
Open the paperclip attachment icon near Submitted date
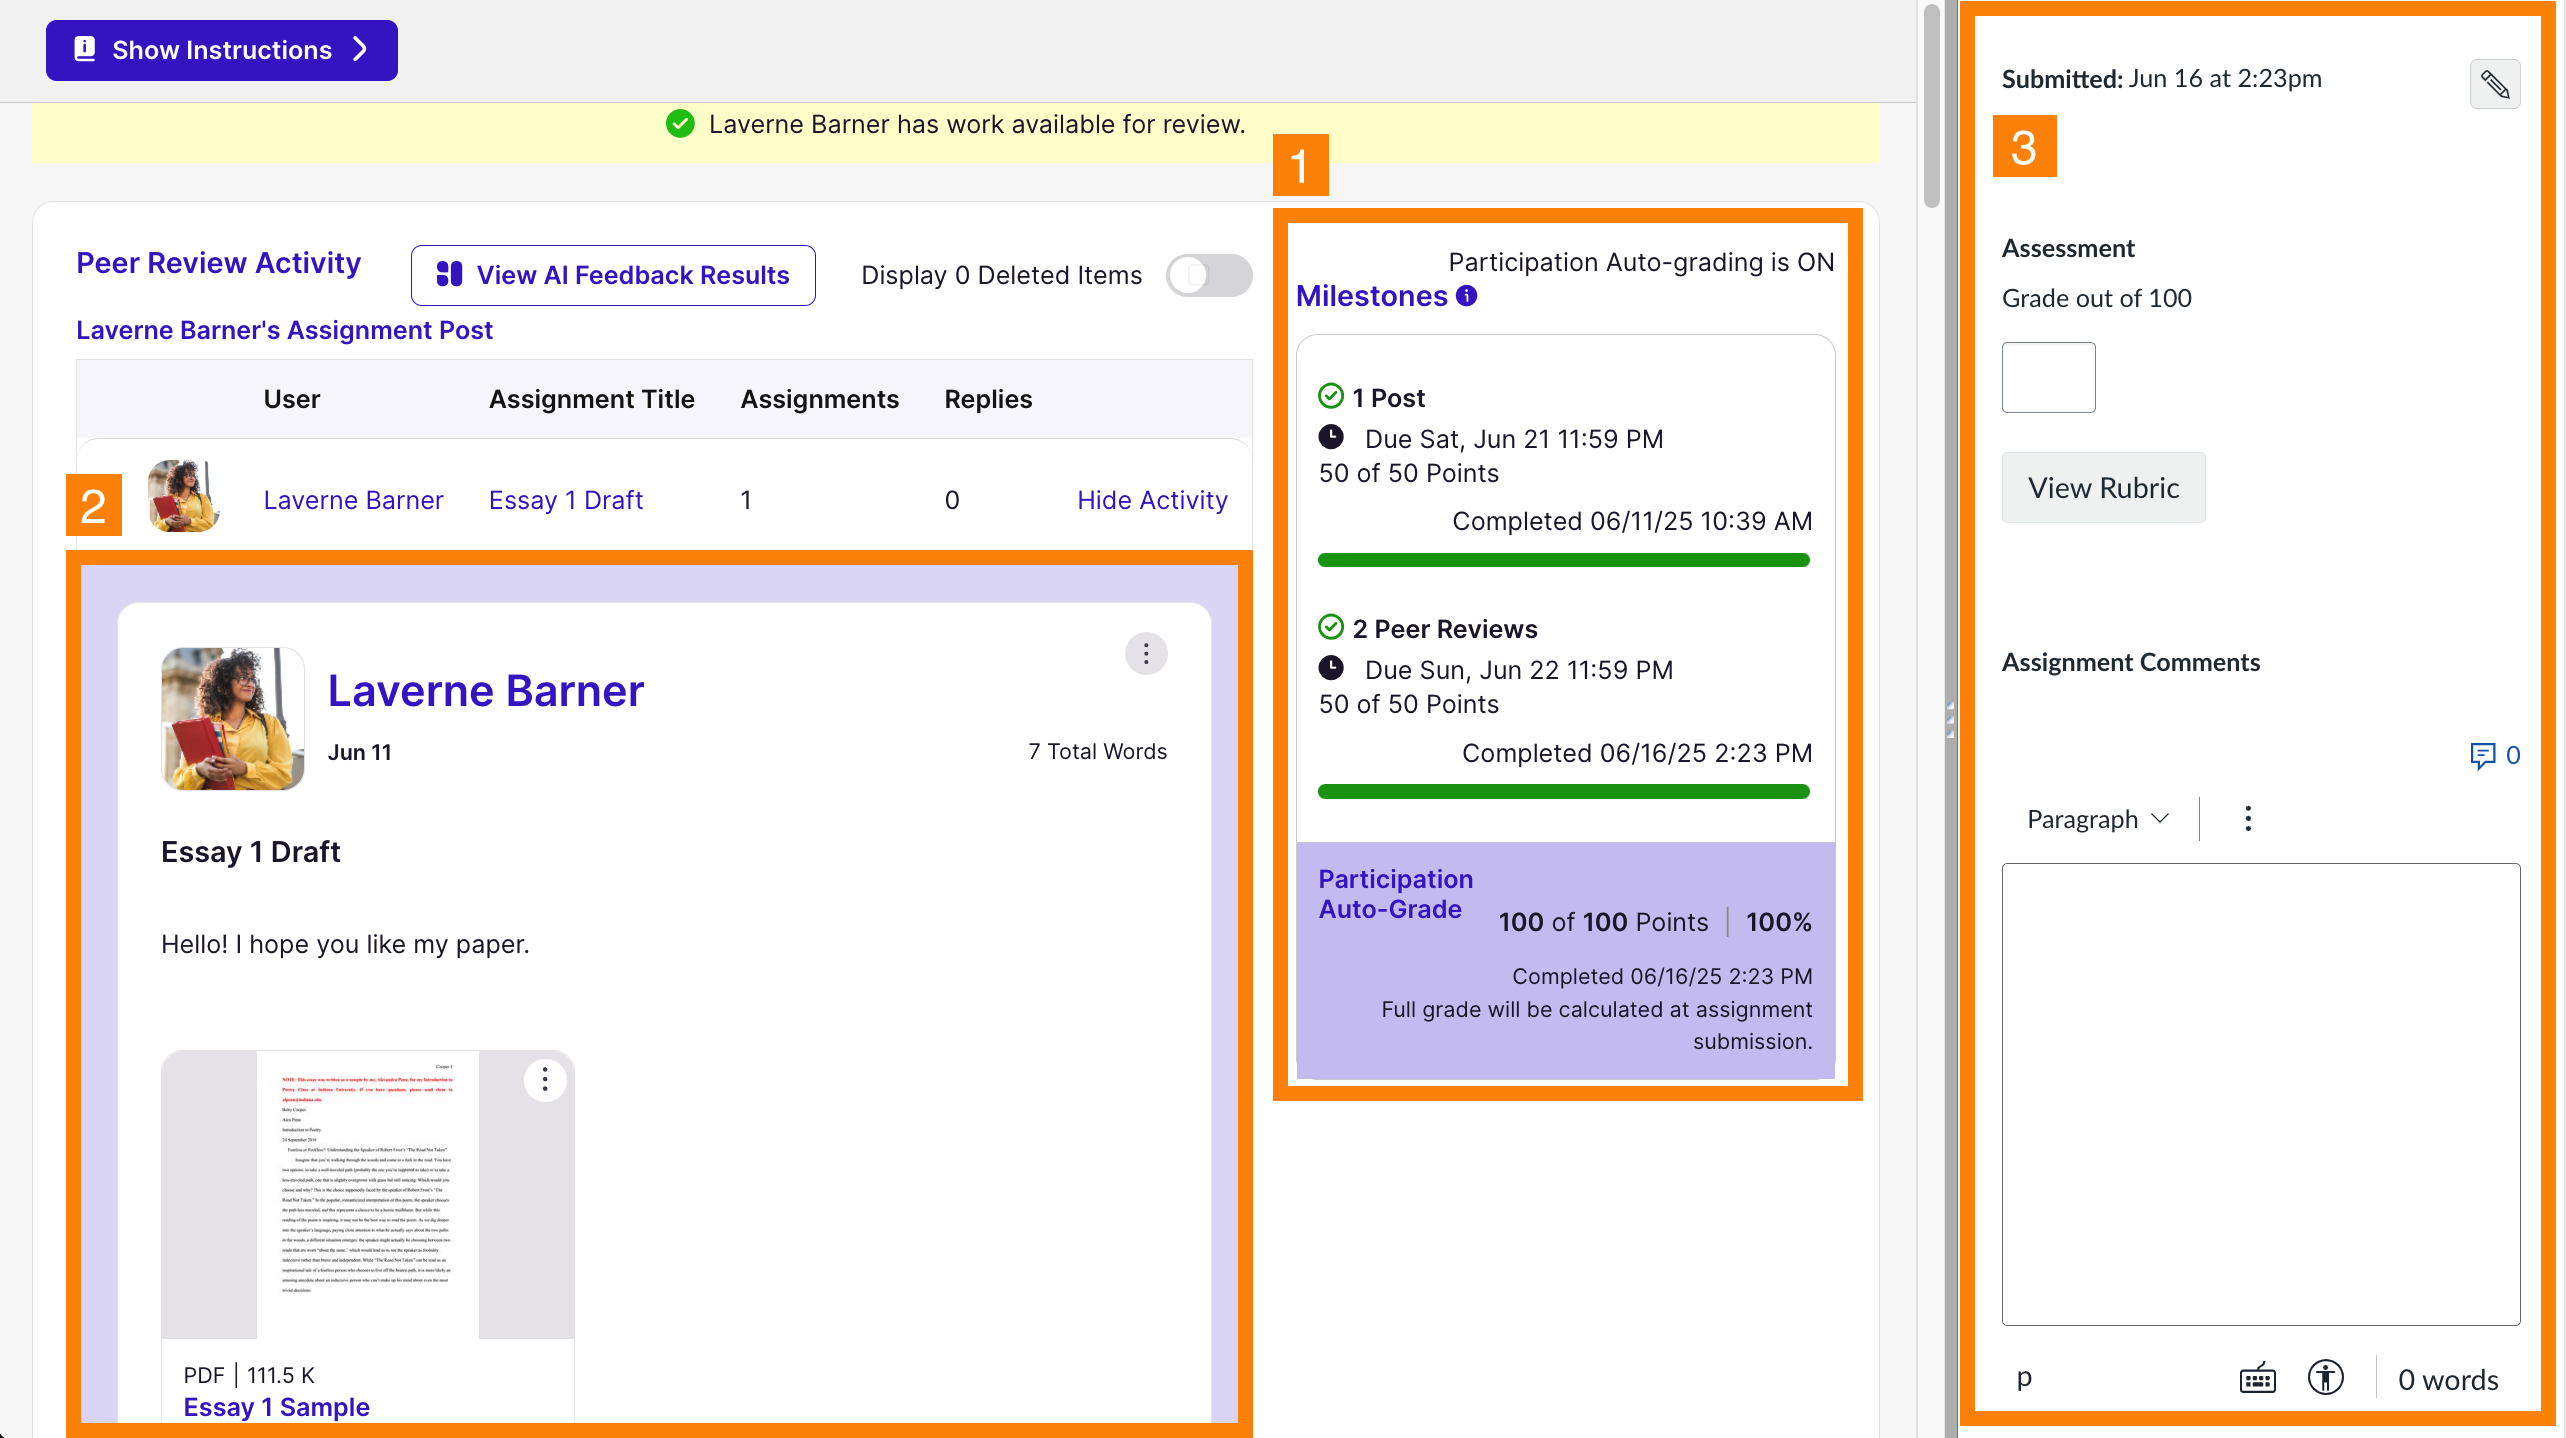2496,85
